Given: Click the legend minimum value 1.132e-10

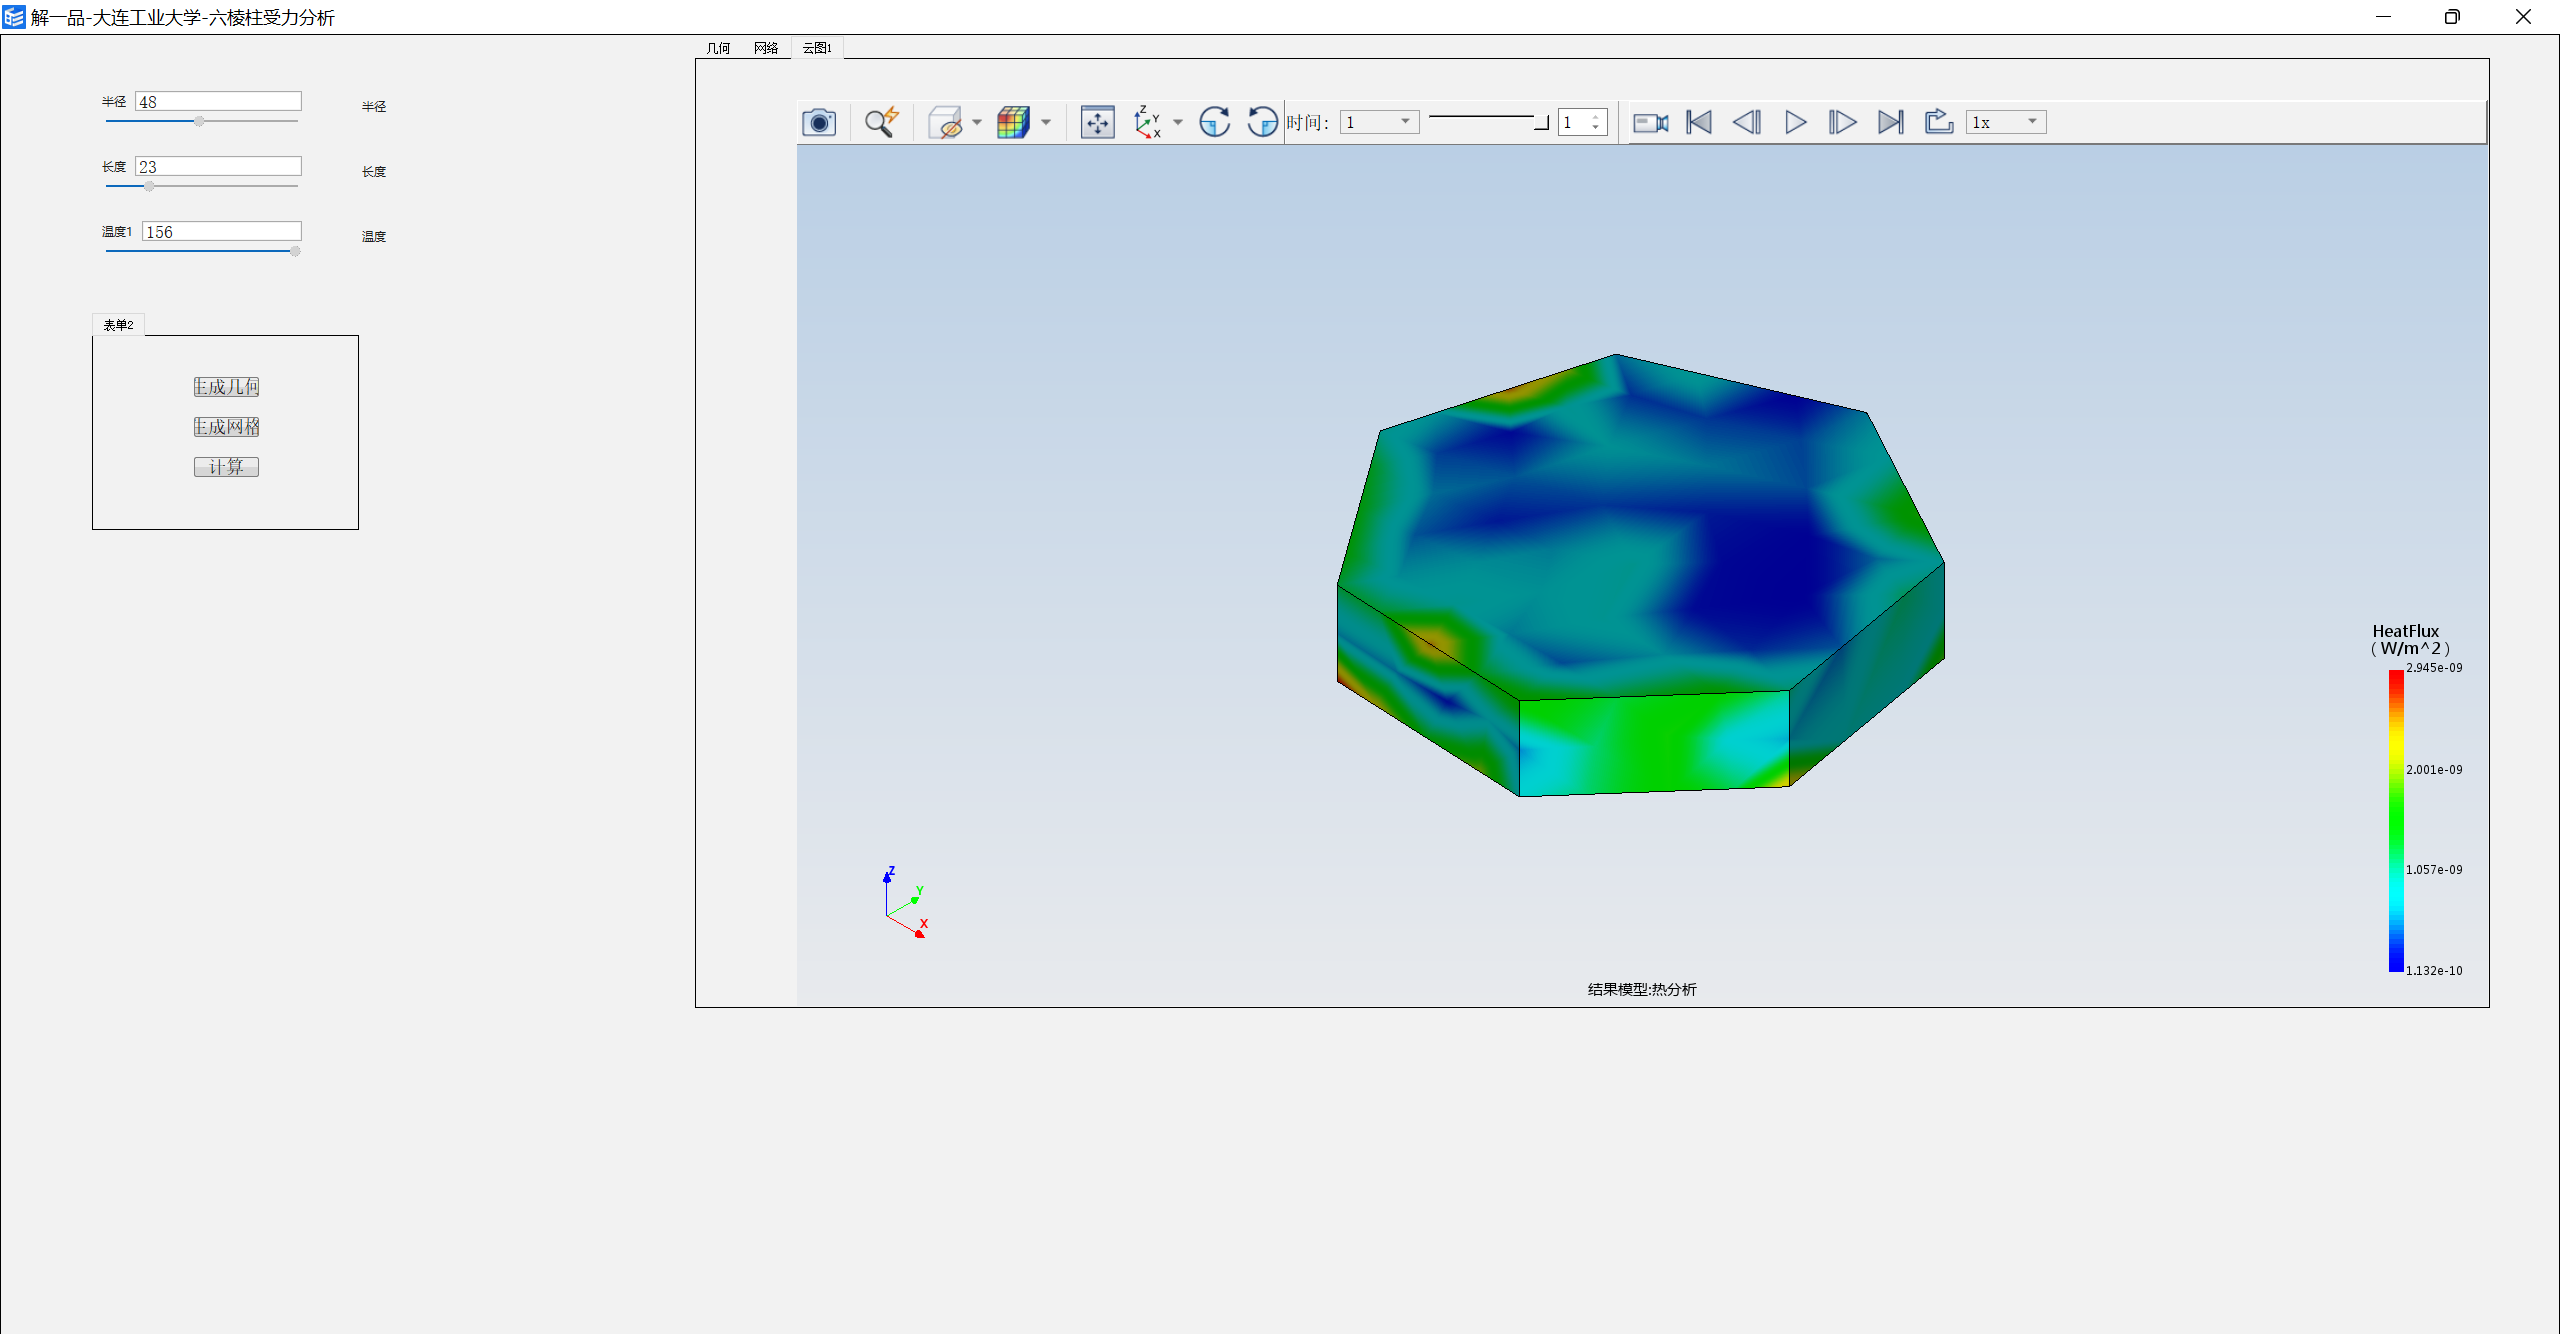Looking at the screenshot, I should (2434, 971).
